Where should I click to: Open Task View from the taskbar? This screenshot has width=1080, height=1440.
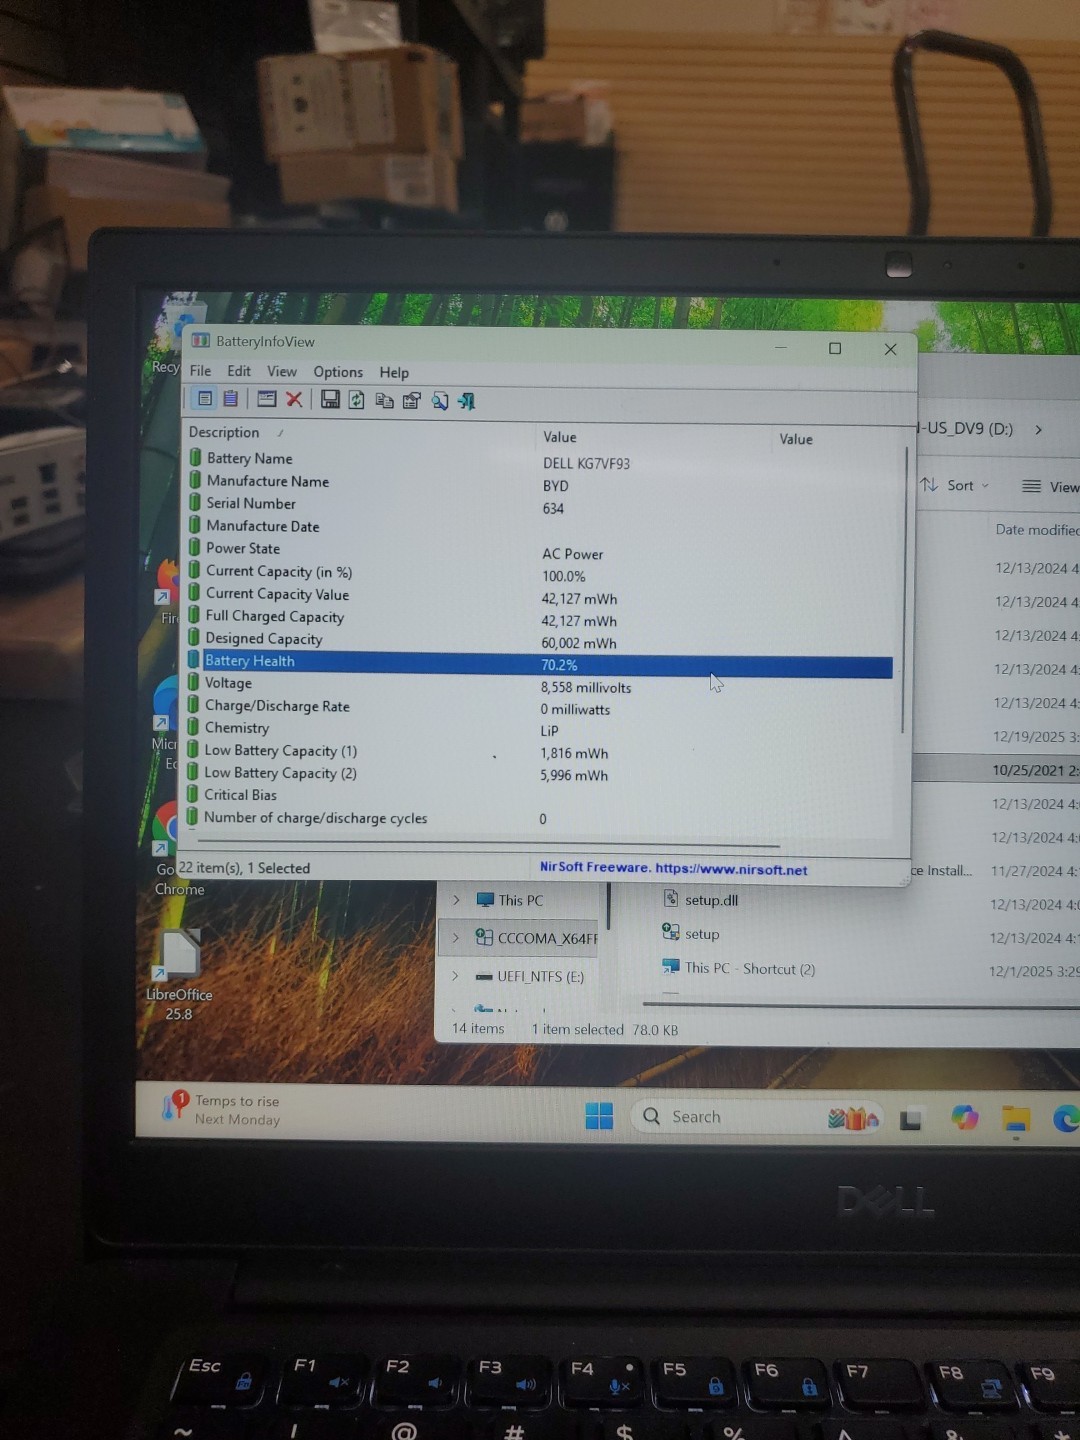pyautogui.click(x=910, y=1119)
